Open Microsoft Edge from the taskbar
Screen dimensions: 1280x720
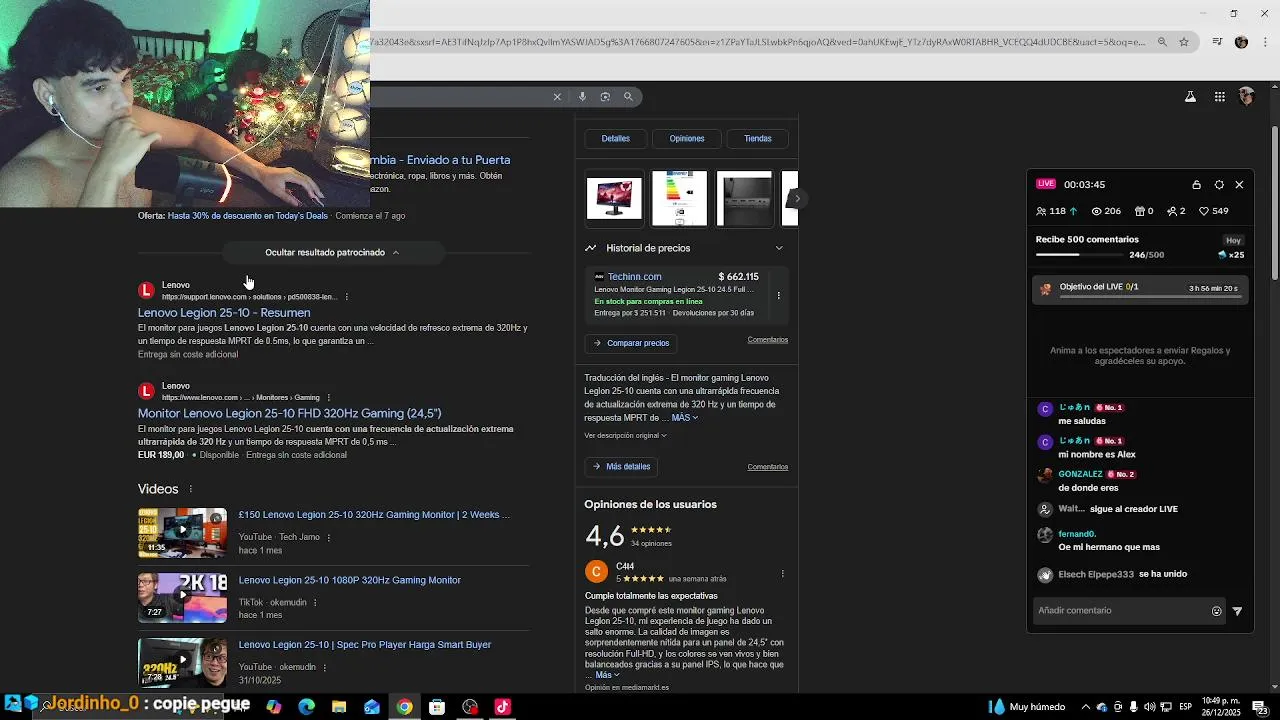(306, 707)
